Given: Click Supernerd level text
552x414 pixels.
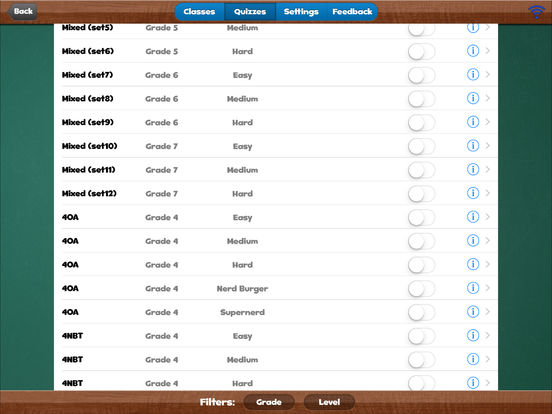Looking at the screenshot, I should pos(242,313).
